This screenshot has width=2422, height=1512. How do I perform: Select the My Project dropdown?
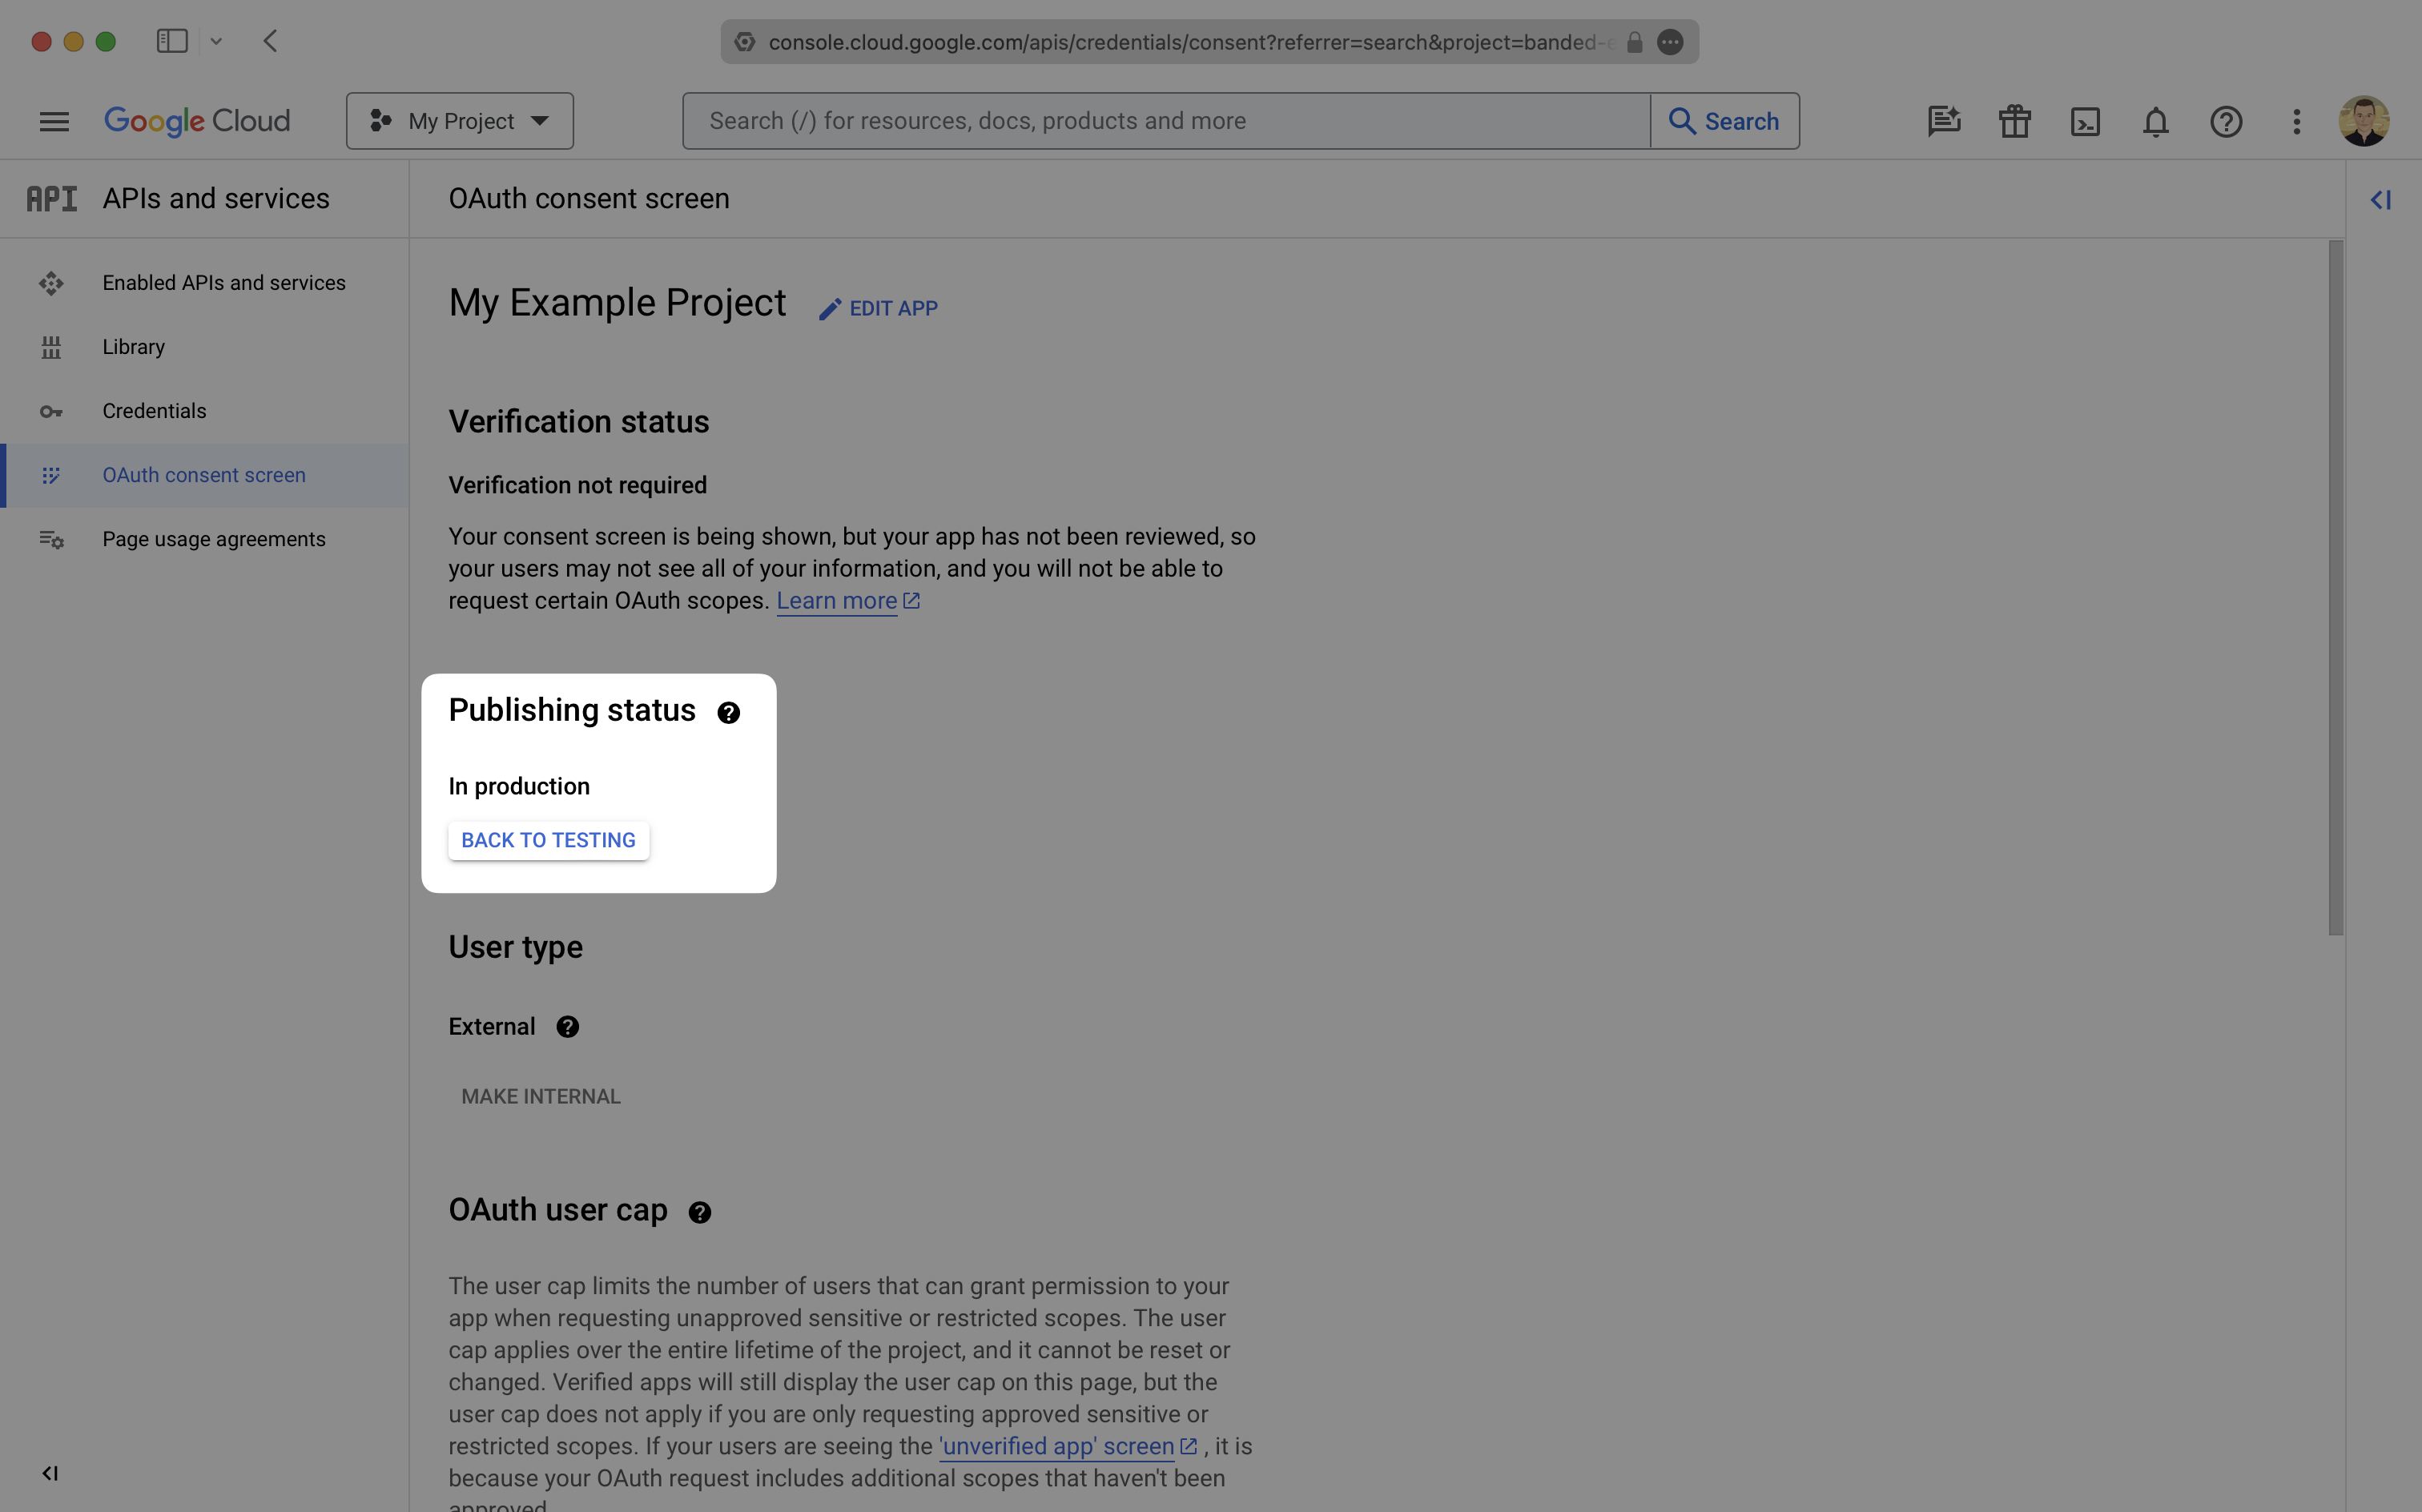pos(458,119)
